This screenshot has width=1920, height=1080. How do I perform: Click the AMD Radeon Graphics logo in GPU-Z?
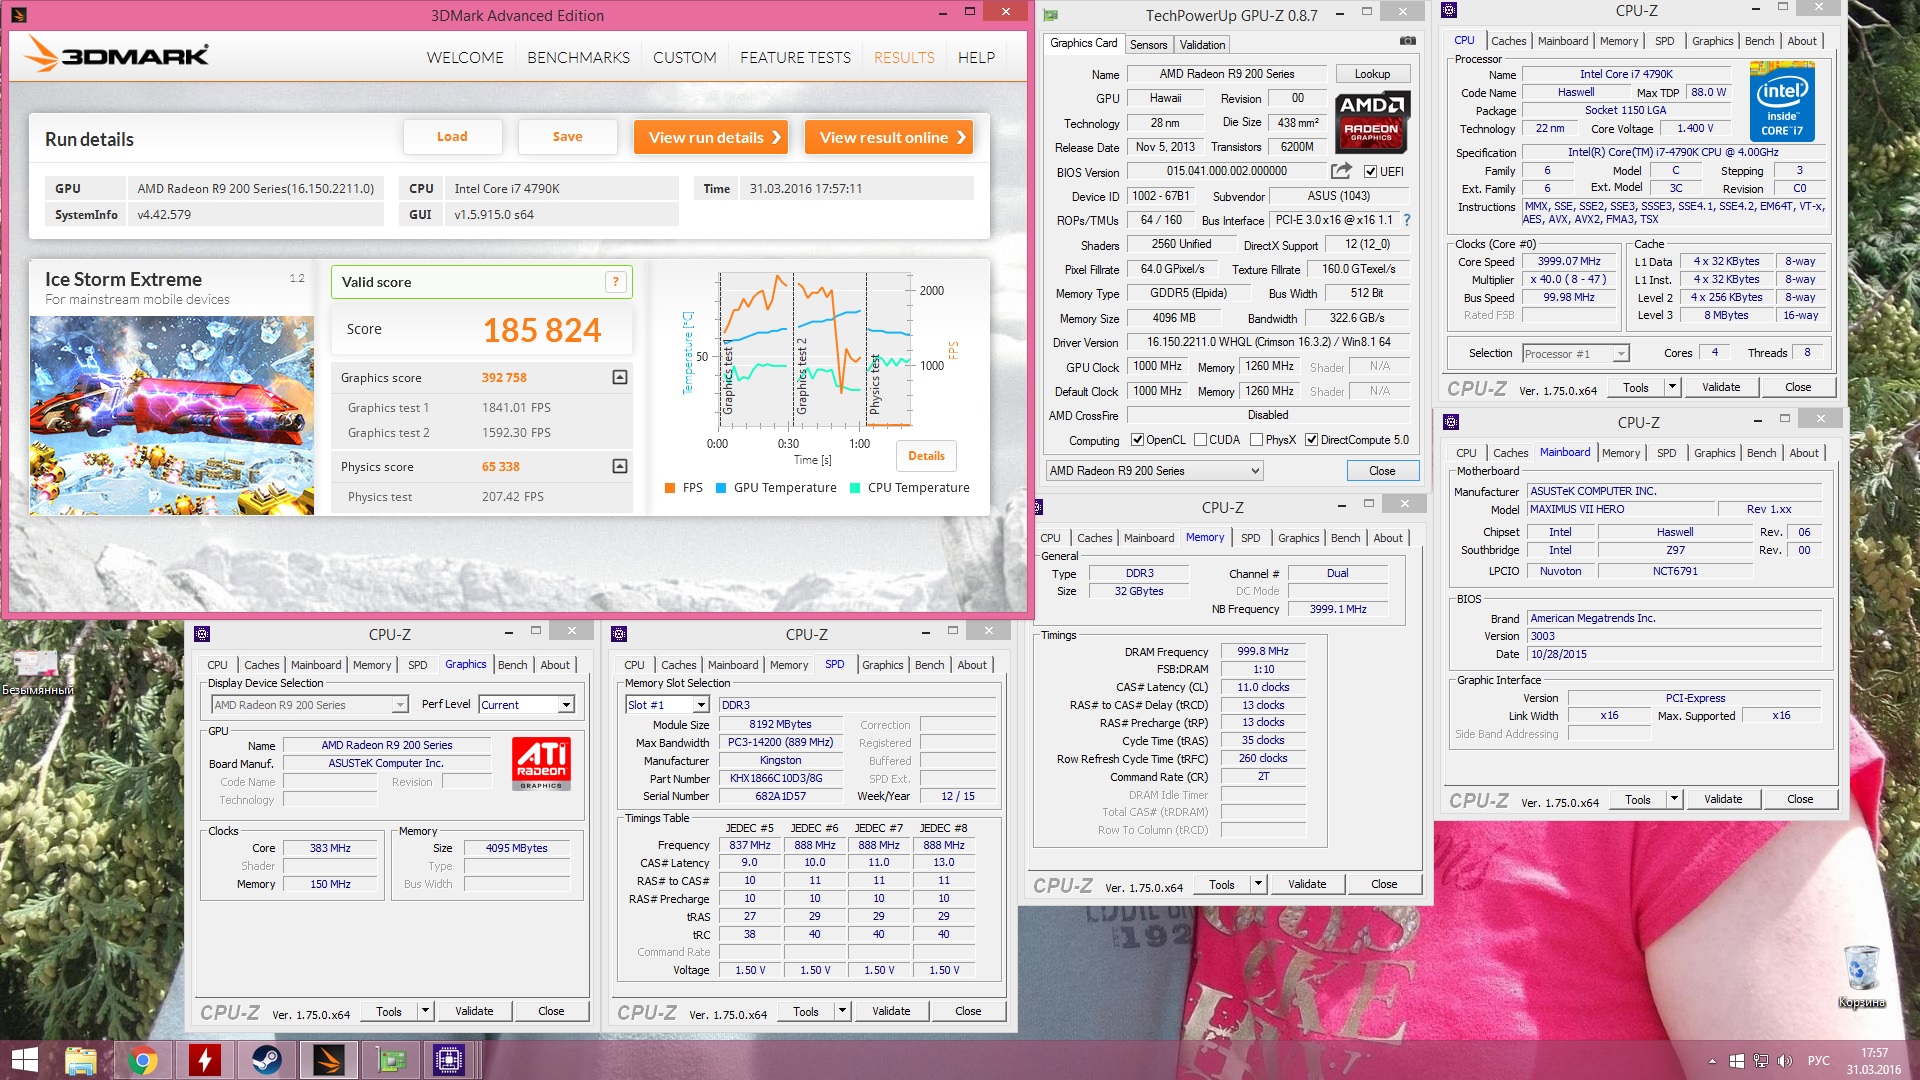pos(1371,120)
